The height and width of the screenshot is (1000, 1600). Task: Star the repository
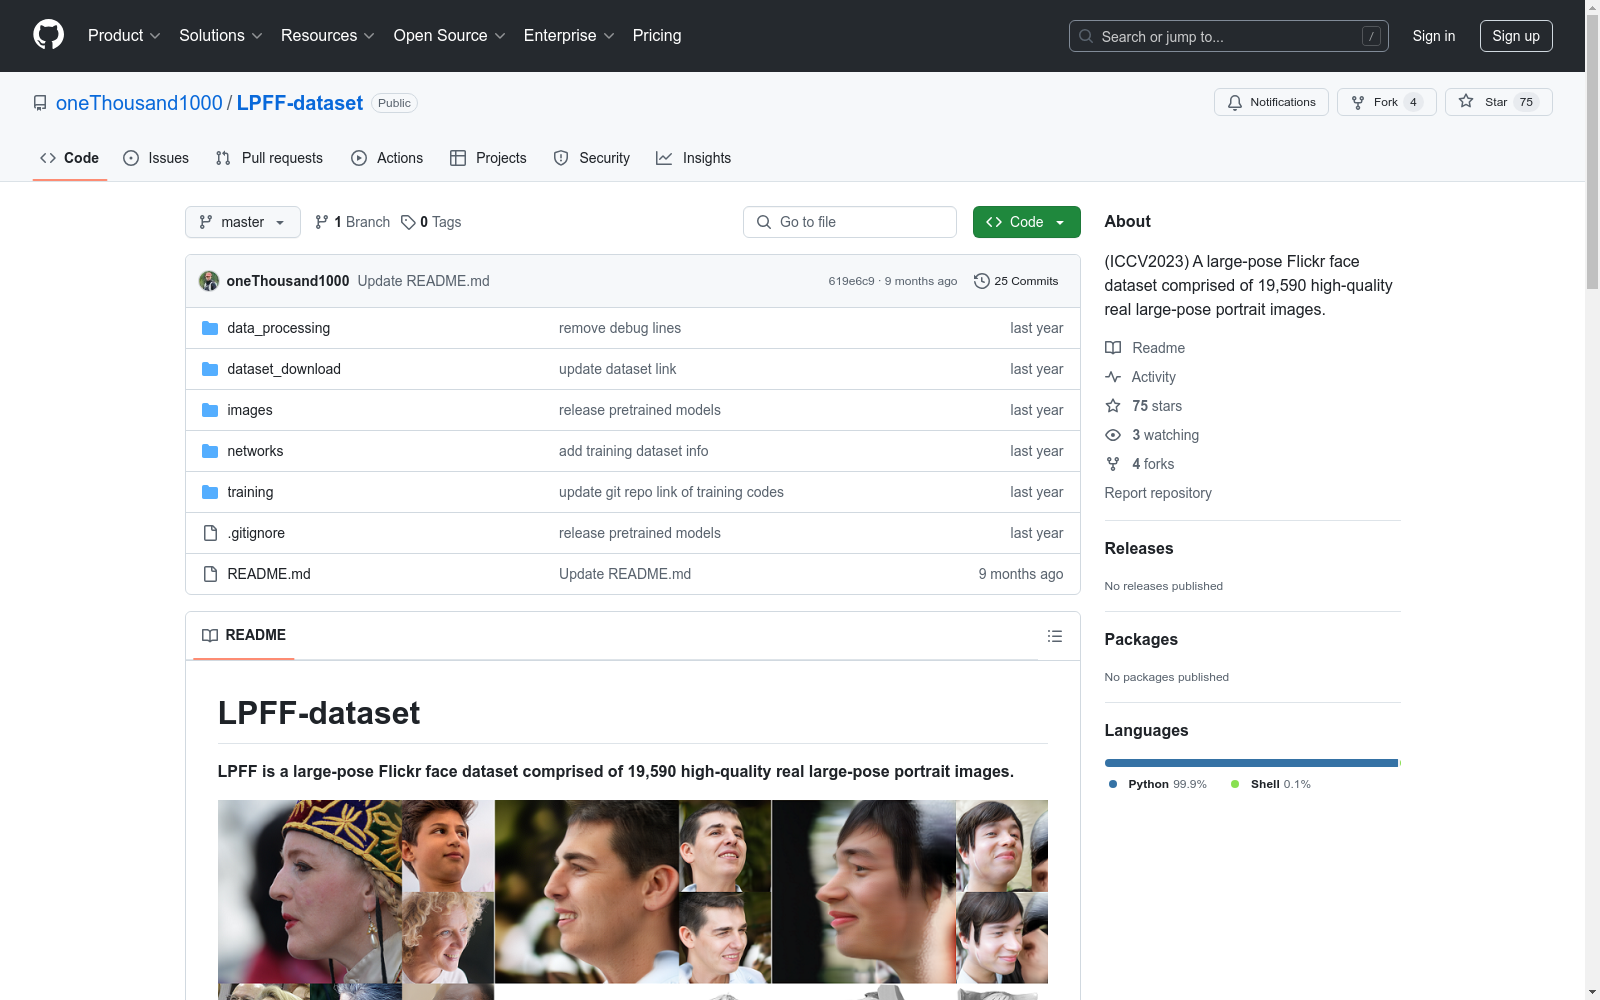[x=1498, y=102]
